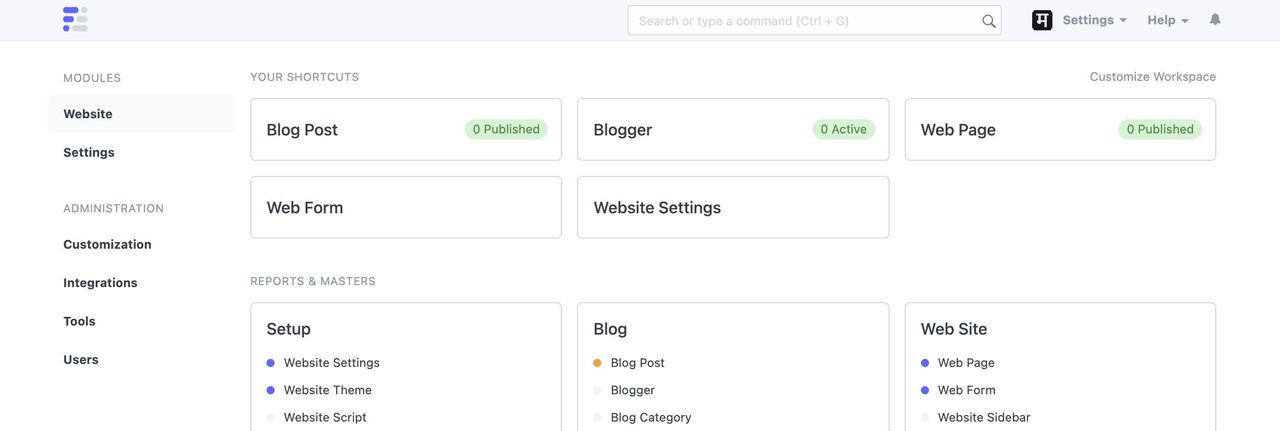Viewport: 1280px width, 431px height.
Task: Open the notifications bell
Action: point(1215,20)
